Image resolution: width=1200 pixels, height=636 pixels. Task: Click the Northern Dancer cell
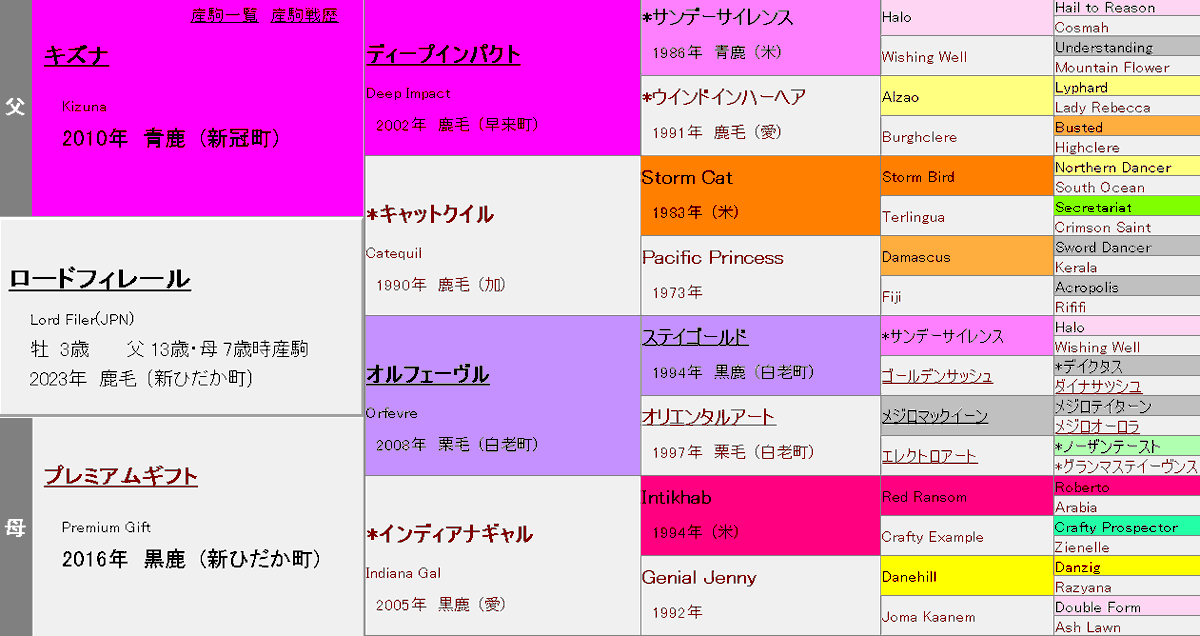coord(1127,167)
